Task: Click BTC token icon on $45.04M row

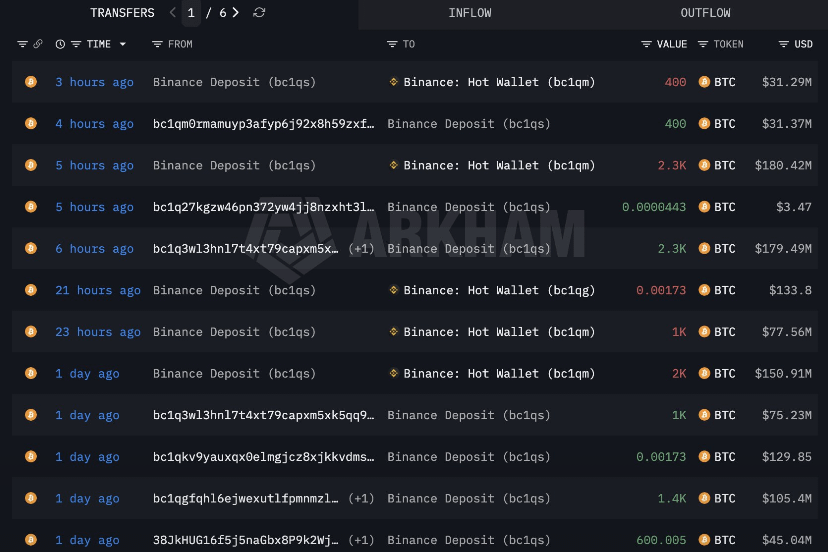Action: click(x=704, y=540)
